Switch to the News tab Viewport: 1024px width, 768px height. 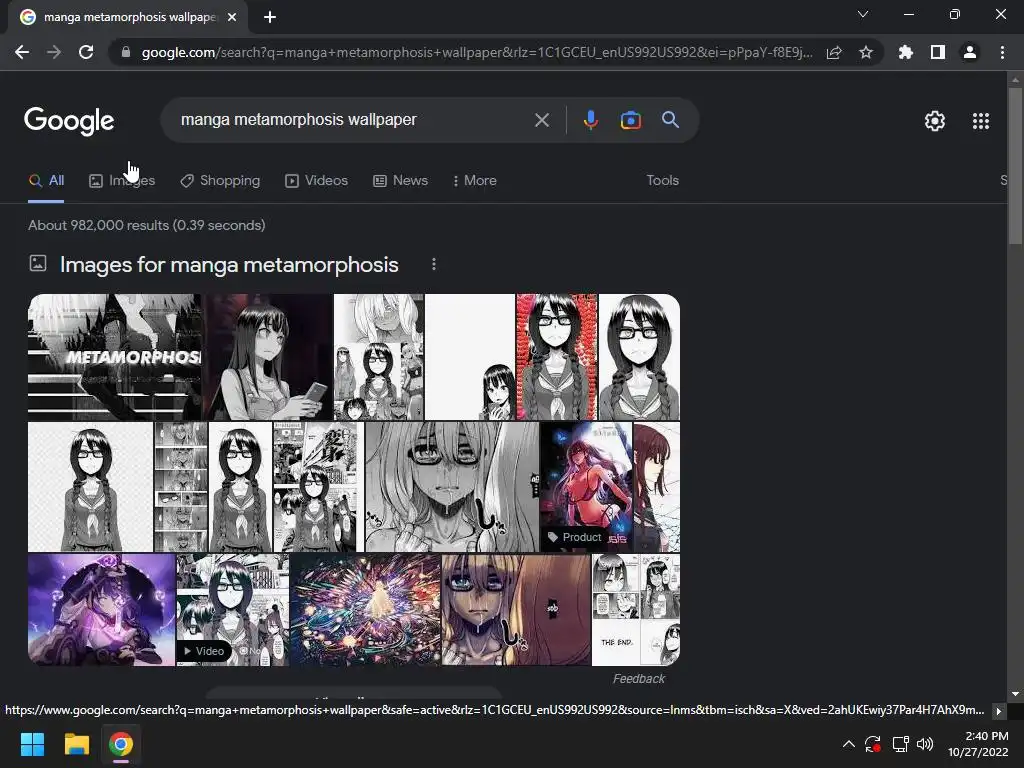[400, 180]
